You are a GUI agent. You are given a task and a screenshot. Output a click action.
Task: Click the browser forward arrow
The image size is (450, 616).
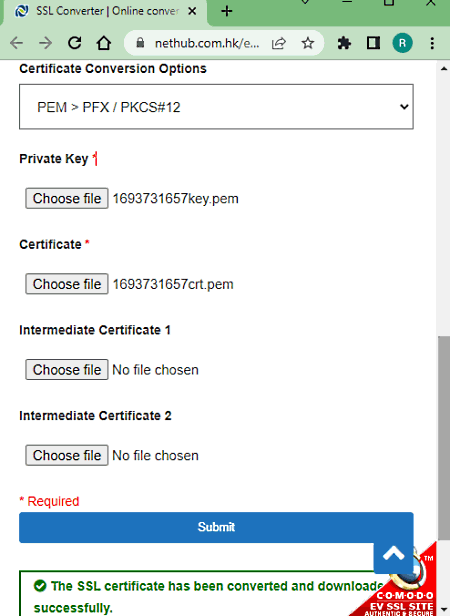[x=46, y=43]
